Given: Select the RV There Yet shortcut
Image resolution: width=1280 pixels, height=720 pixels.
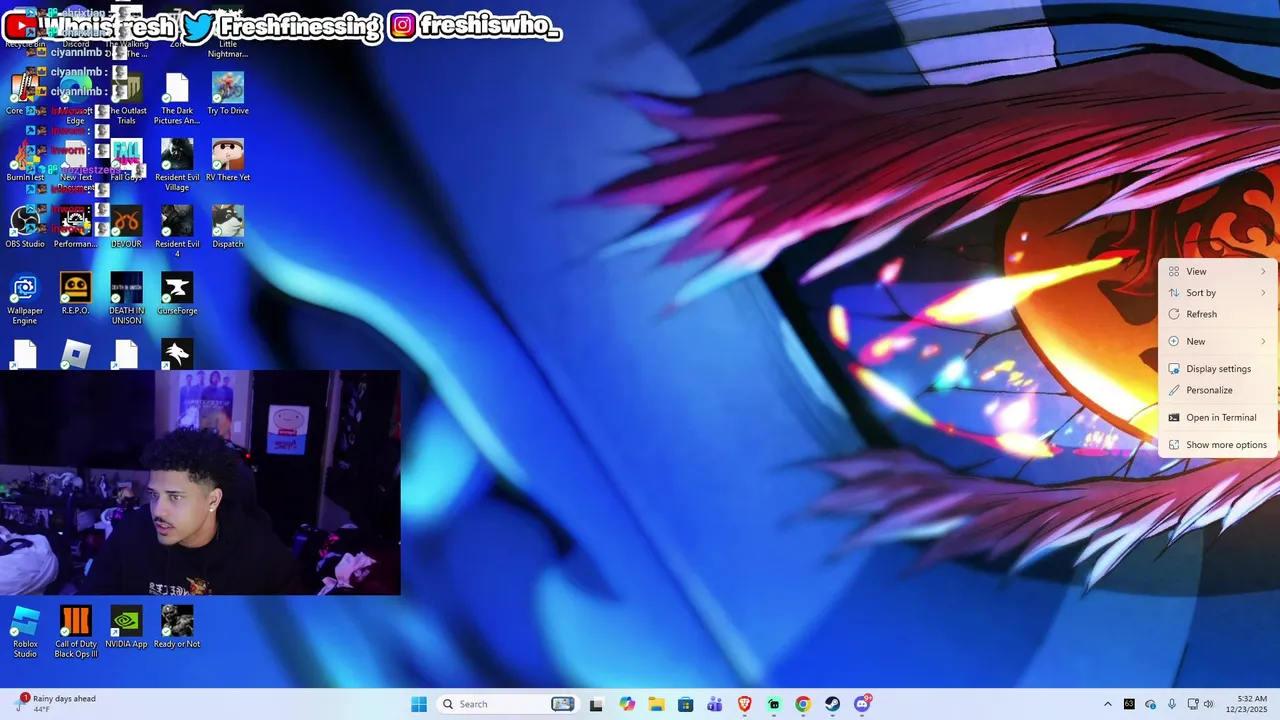Looking at the screenshot, I should tap(228, 161).
